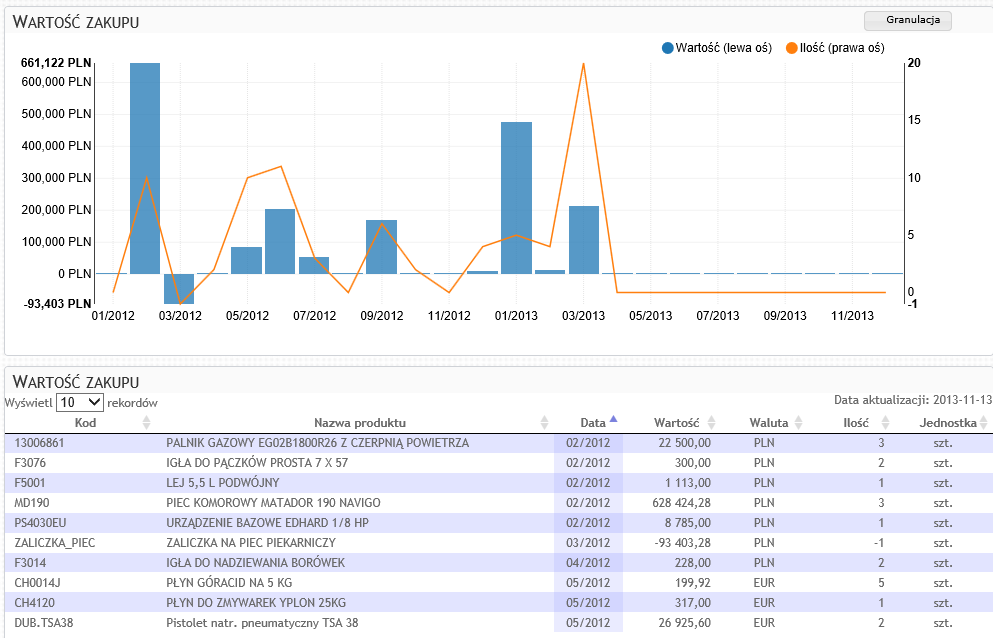Image resolution: width=993 pixels, height=638 pixels.
Task: Click the date 04/2012 in the table
Action: tap(588, 563)
